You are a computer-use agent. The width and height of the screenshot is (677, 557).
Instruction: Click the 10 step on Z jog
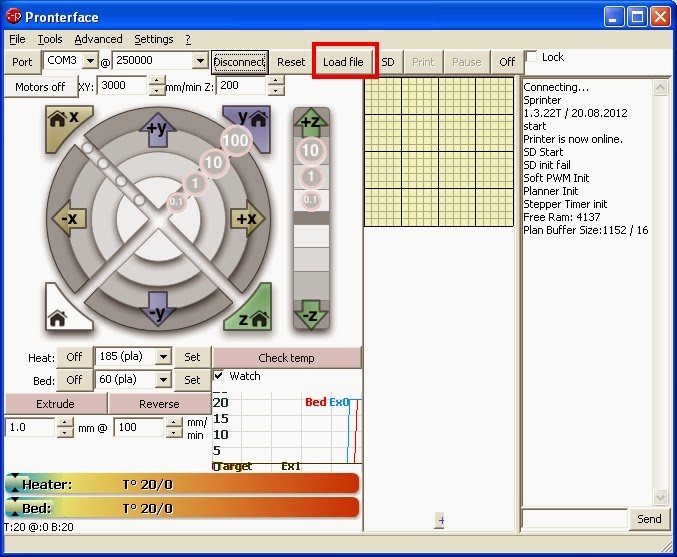pos(310,150)
